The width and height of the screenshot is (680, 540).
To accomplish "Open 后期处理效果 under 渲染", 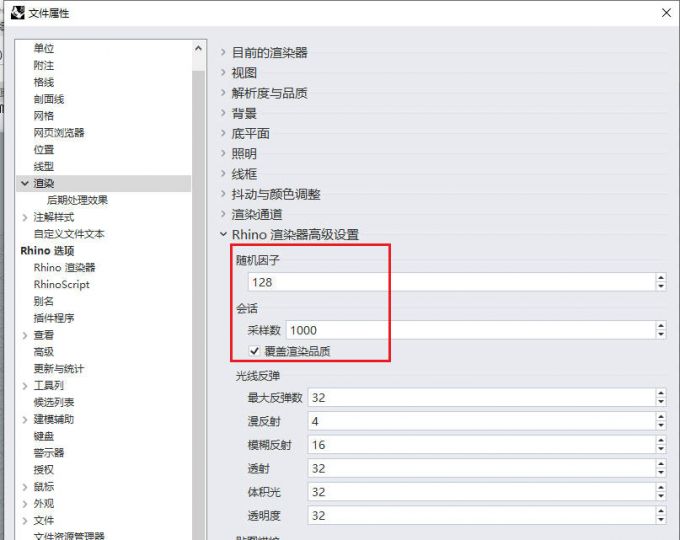I will tap(77, 200).
